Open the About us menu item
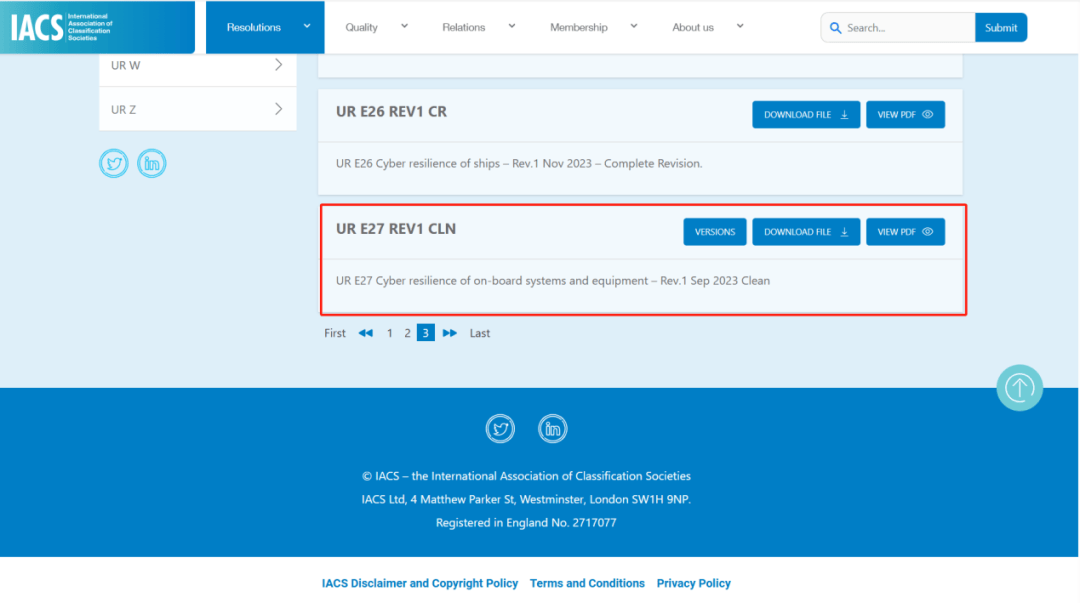The height and width of the screenshot is (603, 1080). (693, 27)
